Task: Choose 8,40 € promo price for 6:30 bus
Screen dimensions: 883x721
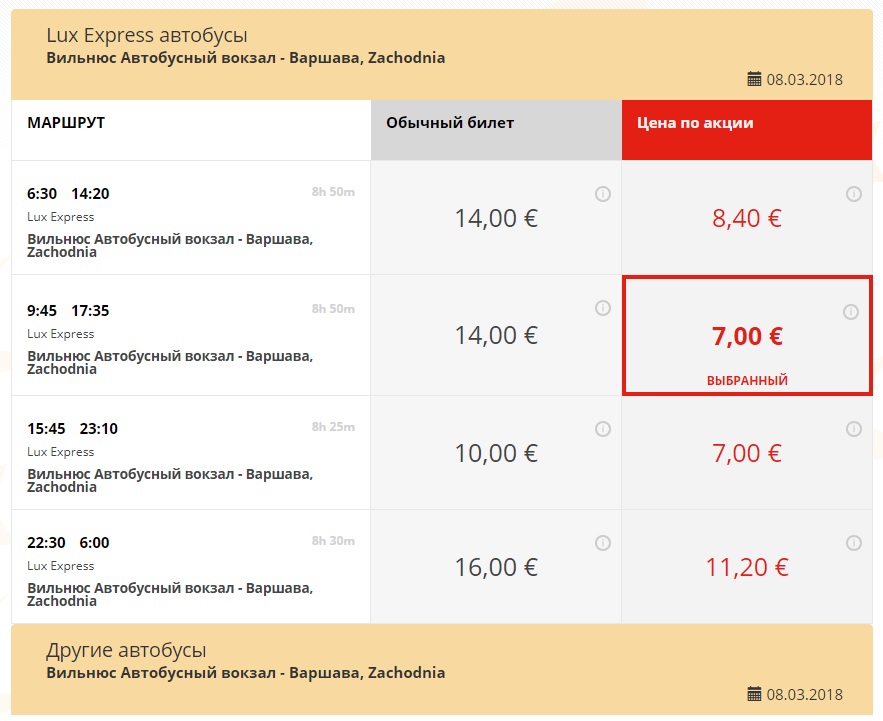Action: [746, 218]
